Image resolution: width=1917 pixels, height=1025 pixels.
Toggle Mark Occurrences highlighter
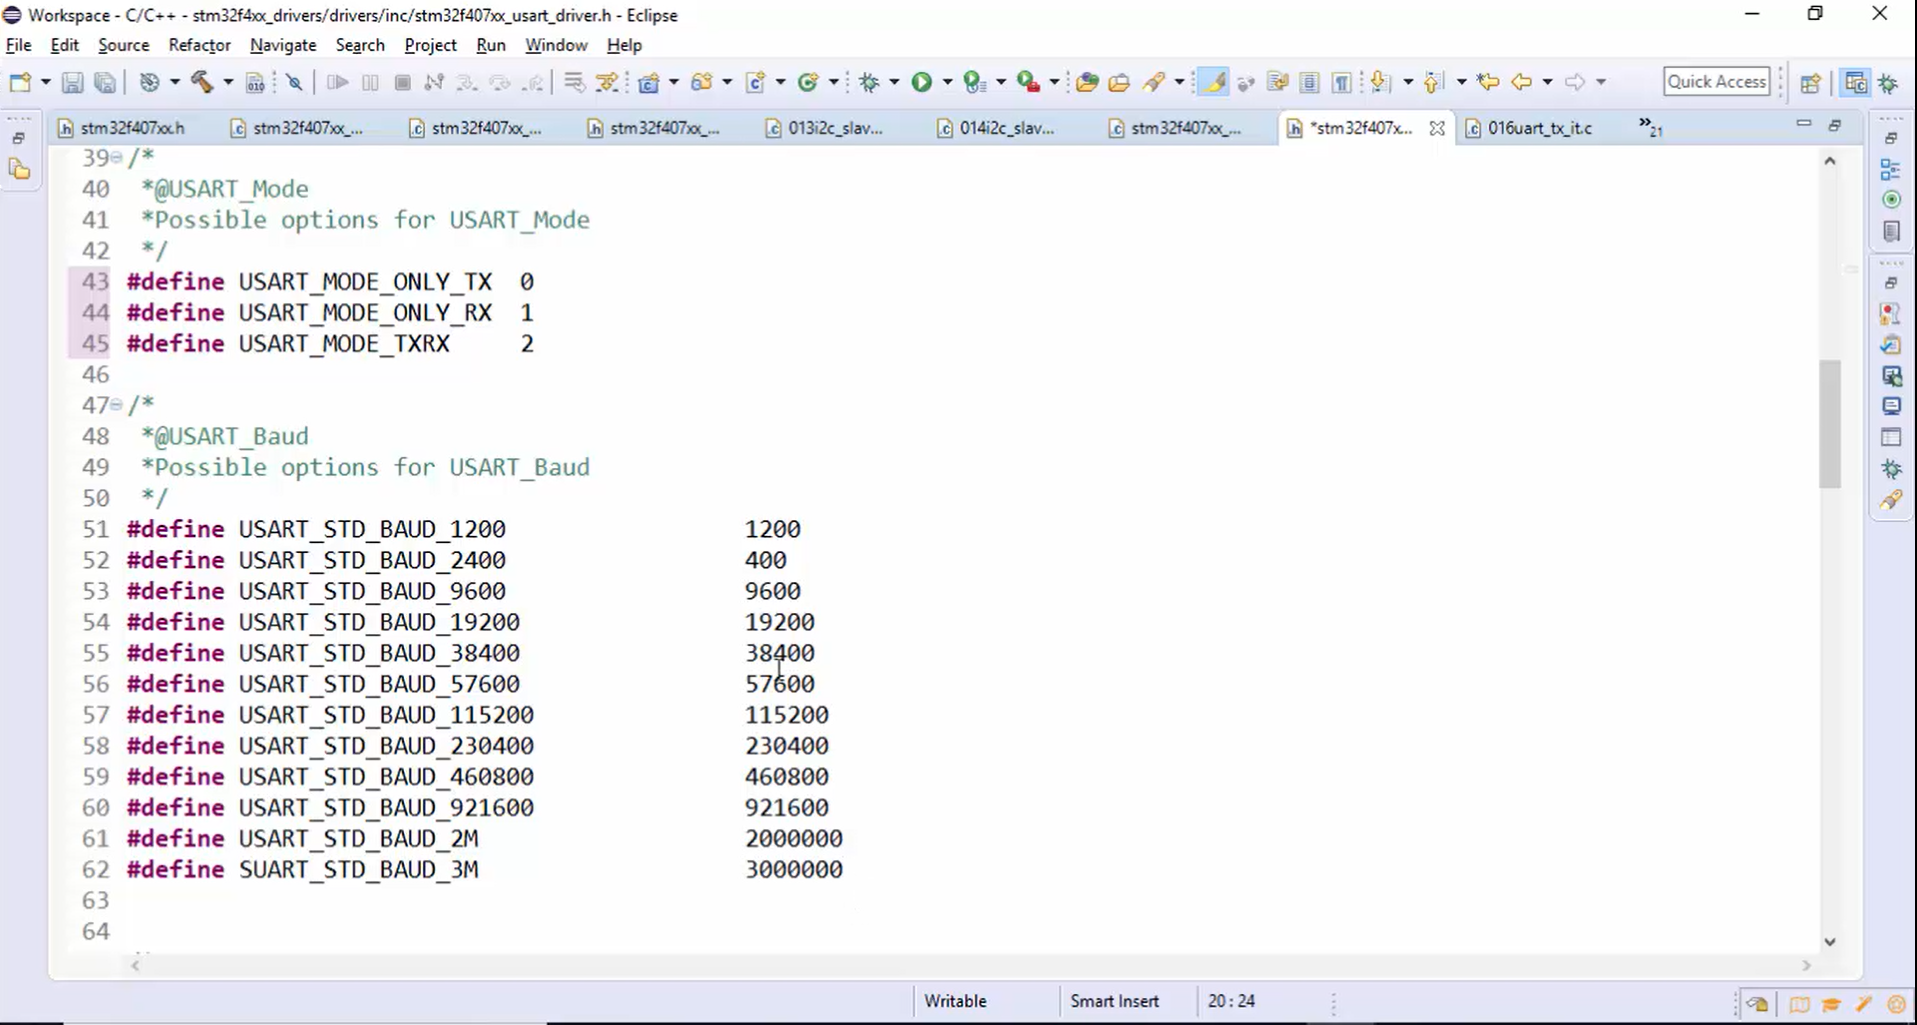pyautogui.click(x=1213, y=82)
